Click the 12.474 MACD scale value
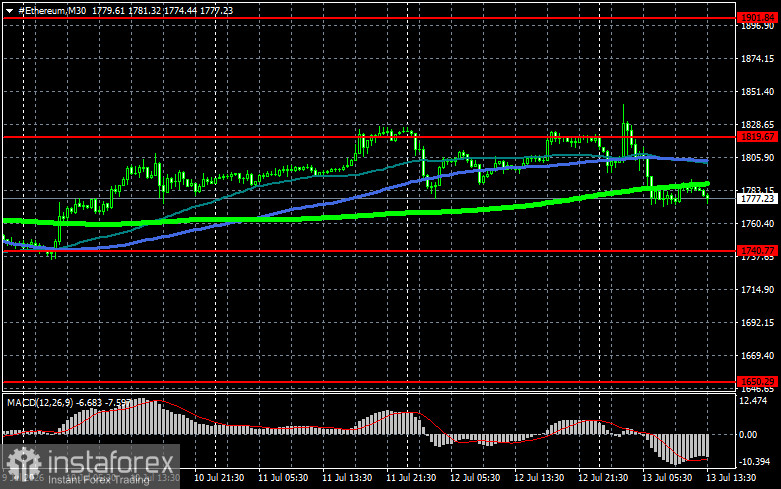Image resolution: width=781 pixels, height=489 pixels. tap(755, 400)
